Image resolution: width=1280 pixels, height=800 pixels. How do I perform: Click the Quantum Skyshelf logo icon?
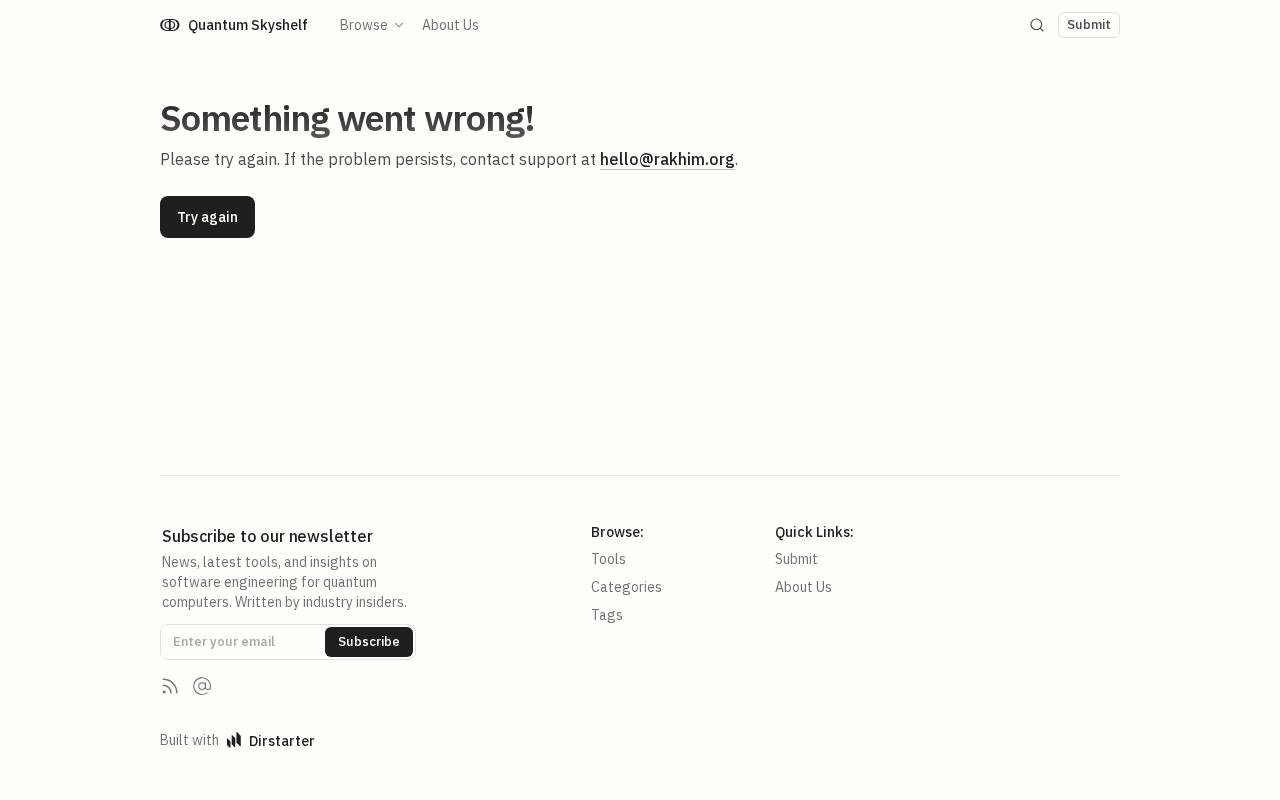(x=170, y=25)
